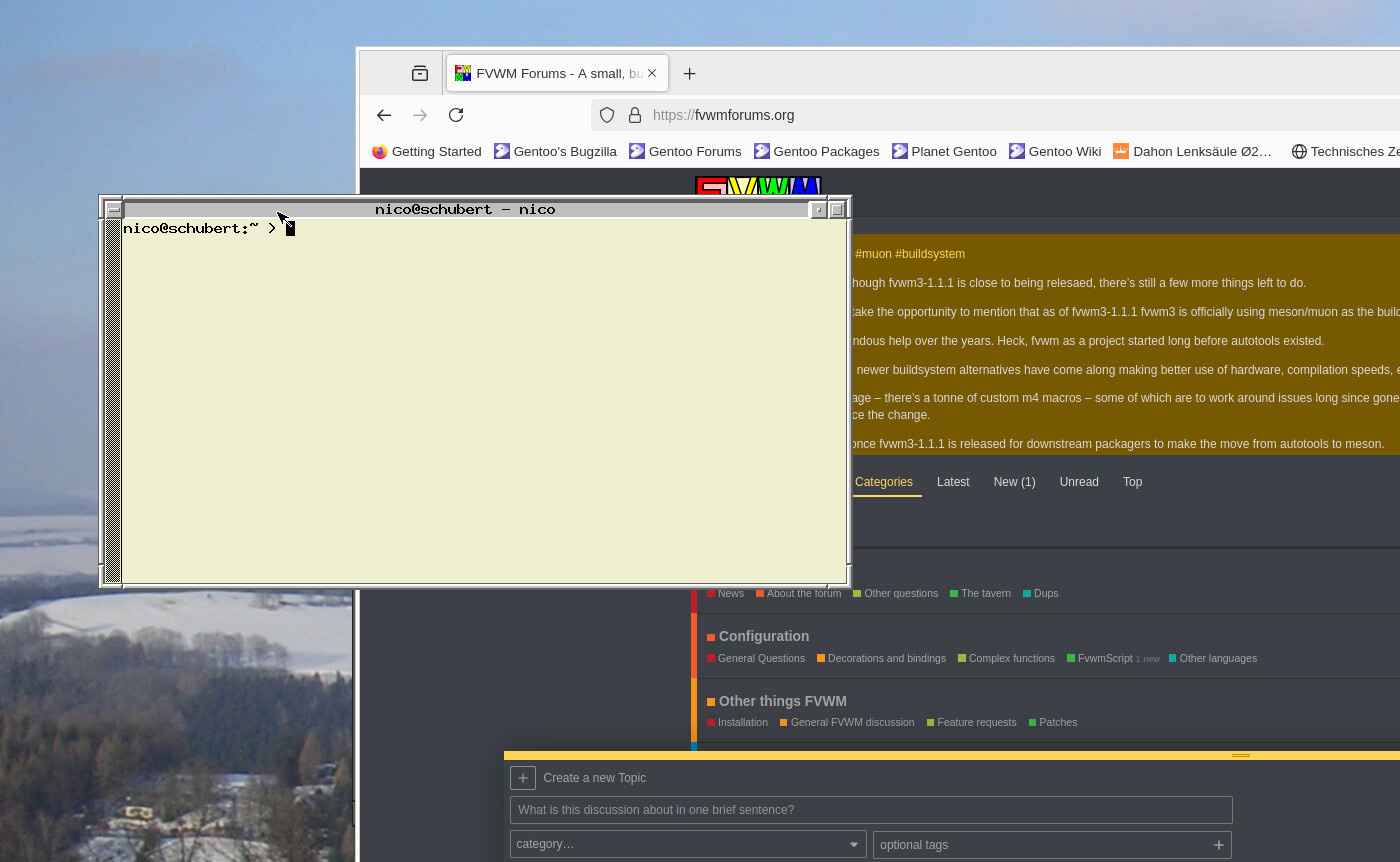This screenshot has width=1400, height=862.
Task: Click the composer resize grip handle
Action: pos(1241,755)
